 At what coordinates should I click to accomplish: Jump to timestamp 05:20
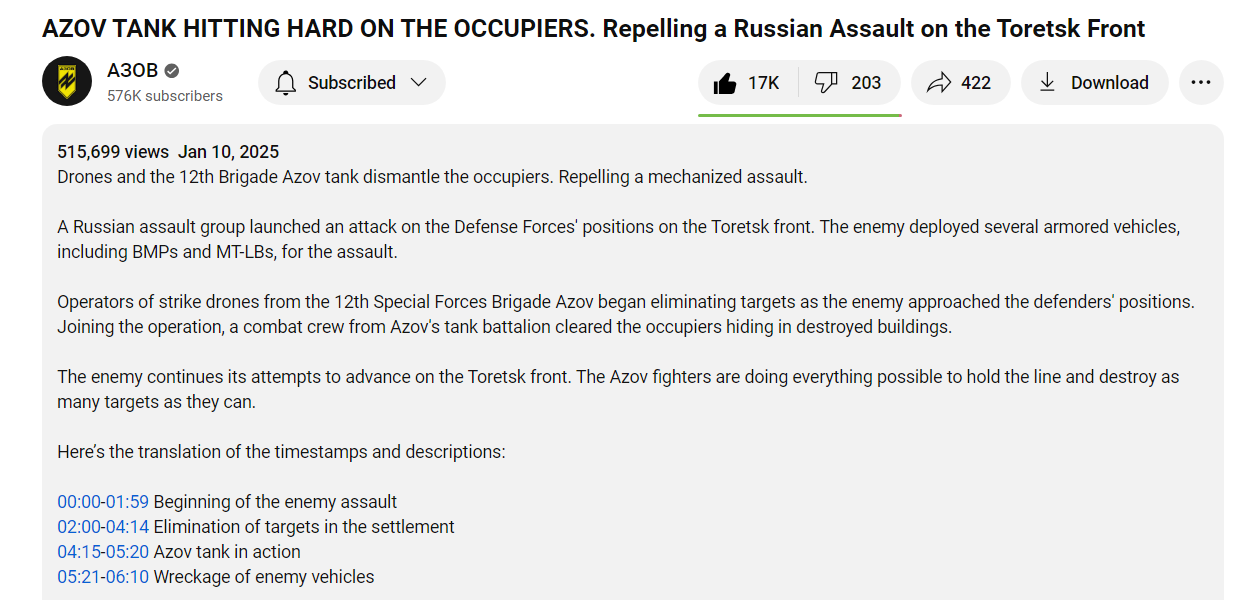point(127,552)
